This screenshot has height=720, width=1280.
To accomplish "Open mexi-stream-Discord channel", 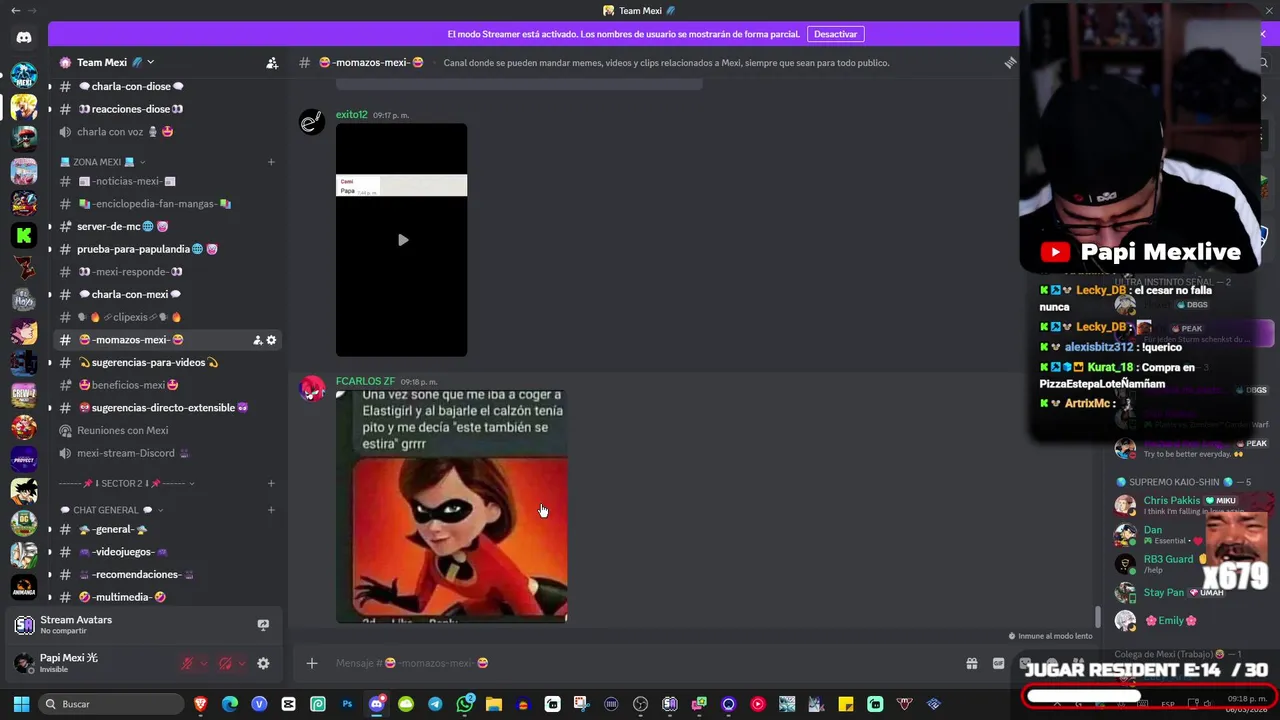I will (167, 453).
